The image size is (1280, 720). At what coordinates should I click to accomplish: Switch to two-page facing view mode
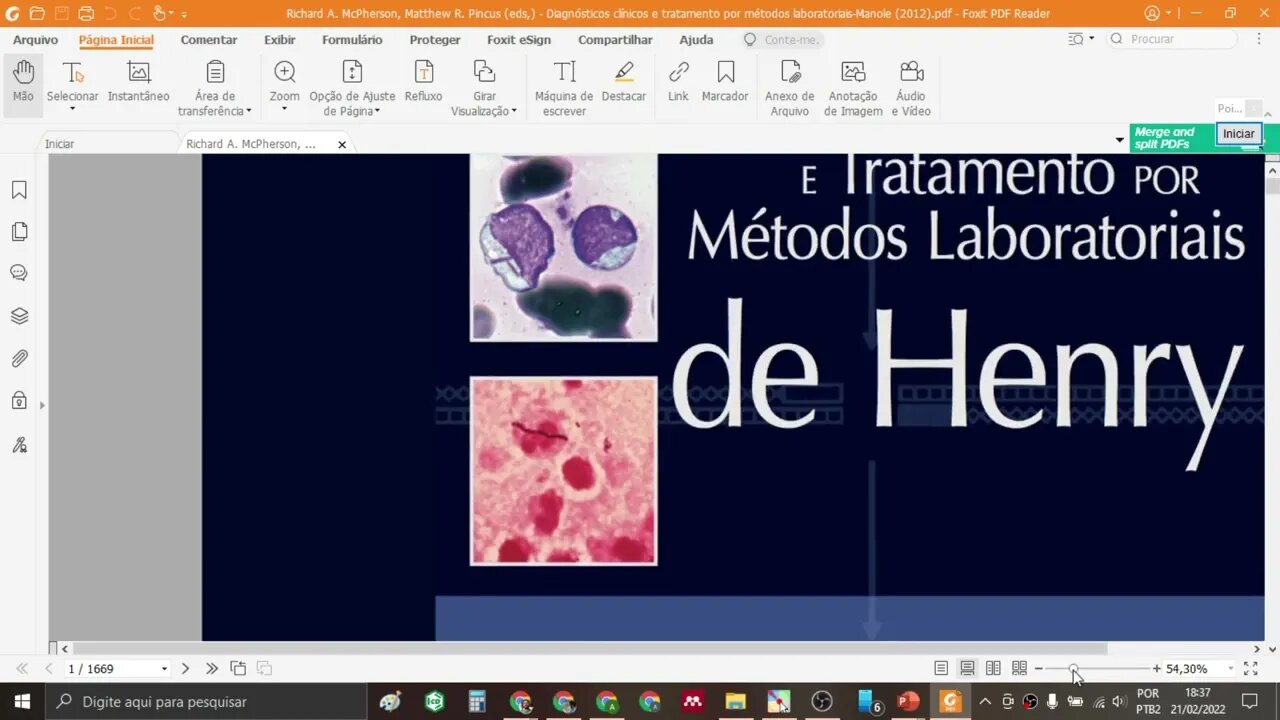pyautogui.click(x=993, y=668)
